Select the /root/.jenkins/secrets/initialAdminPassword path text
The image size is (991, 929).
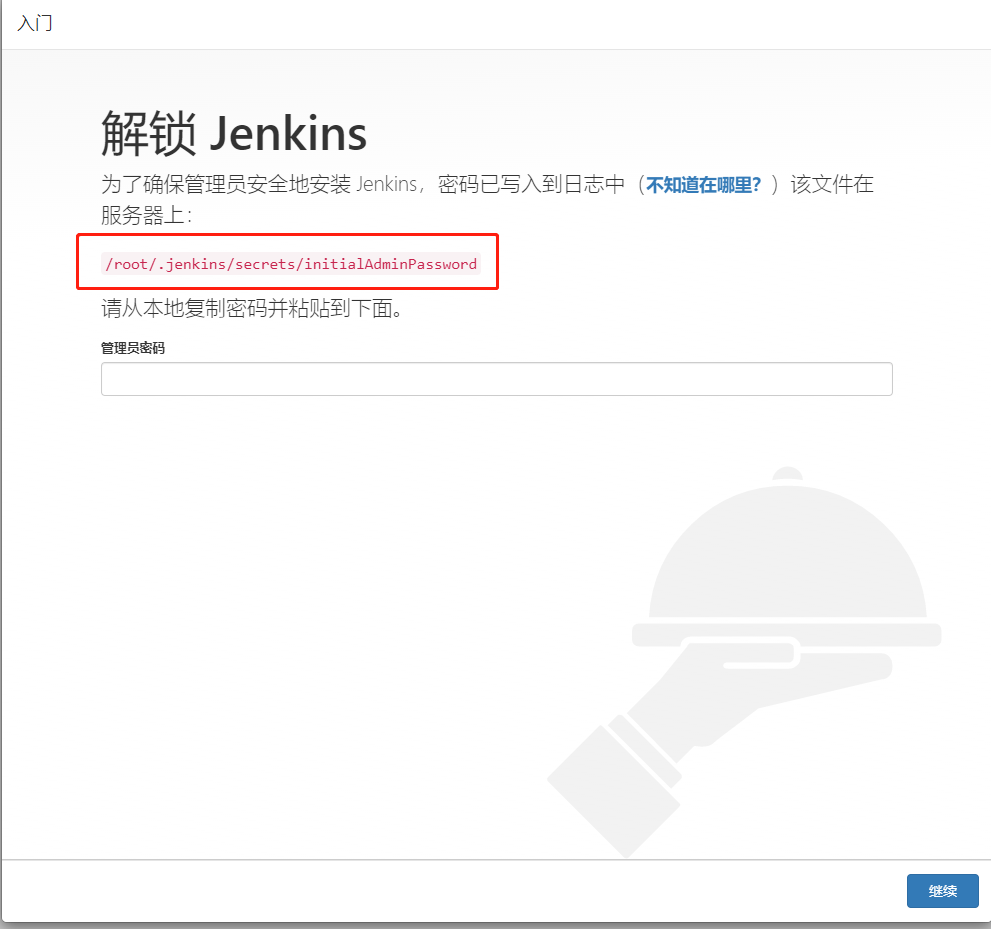pos(291,264)
